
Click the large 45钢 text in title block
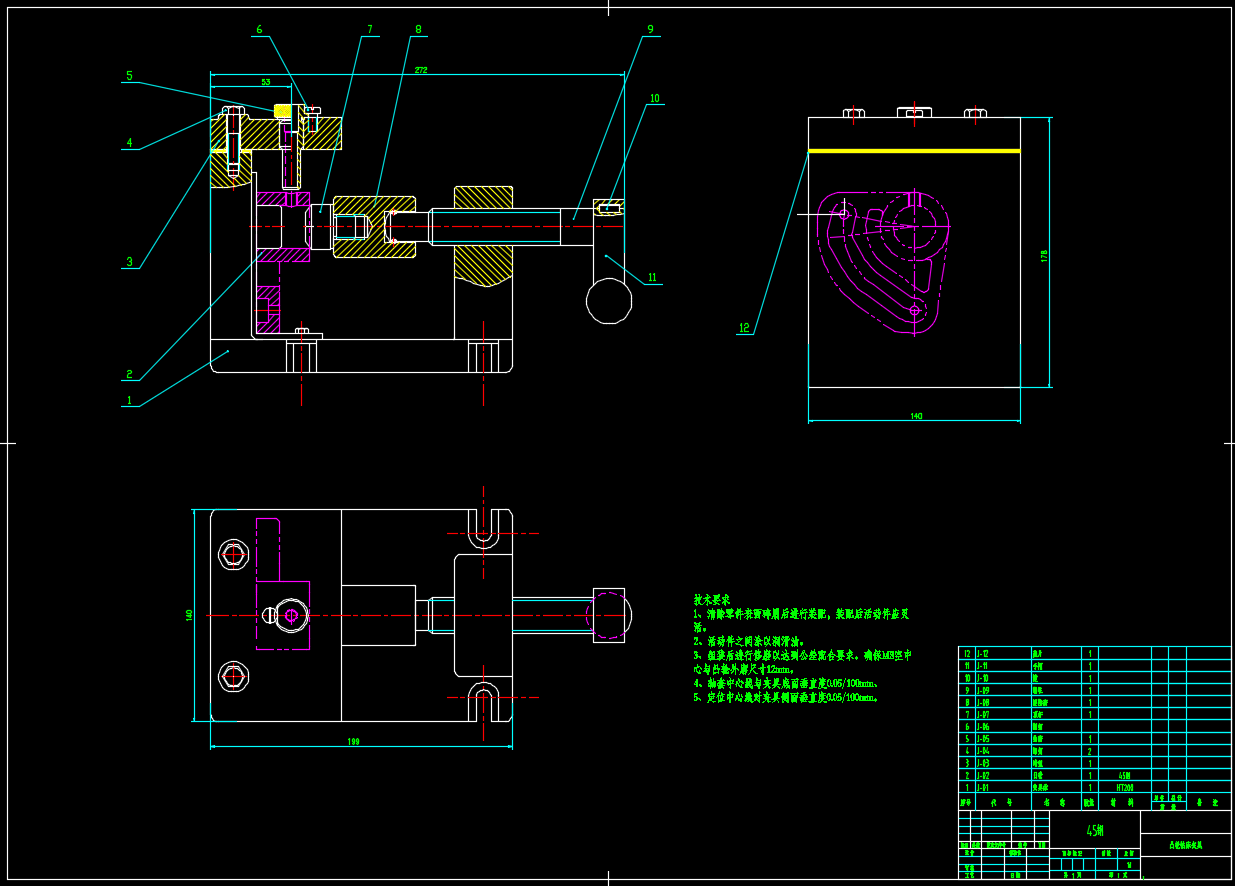point(1095,830)
